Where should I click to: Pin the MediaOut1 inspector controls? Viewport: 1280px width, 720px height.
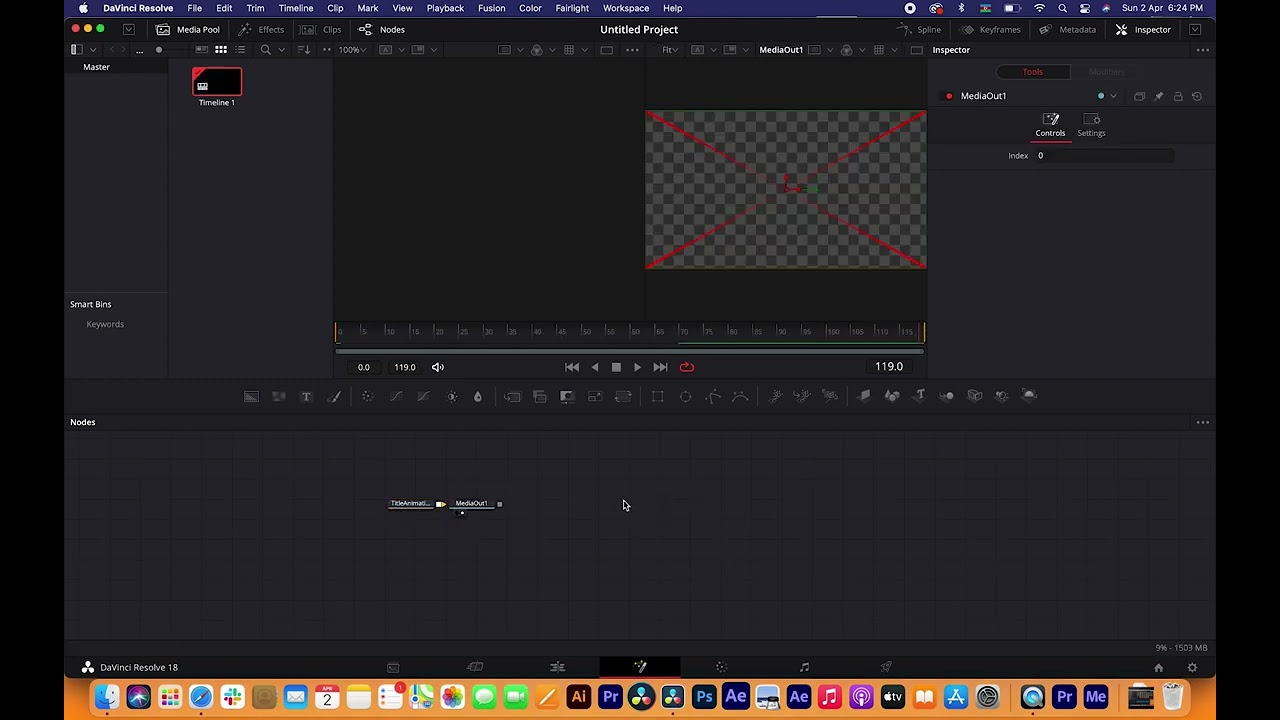coord(1159,96)
